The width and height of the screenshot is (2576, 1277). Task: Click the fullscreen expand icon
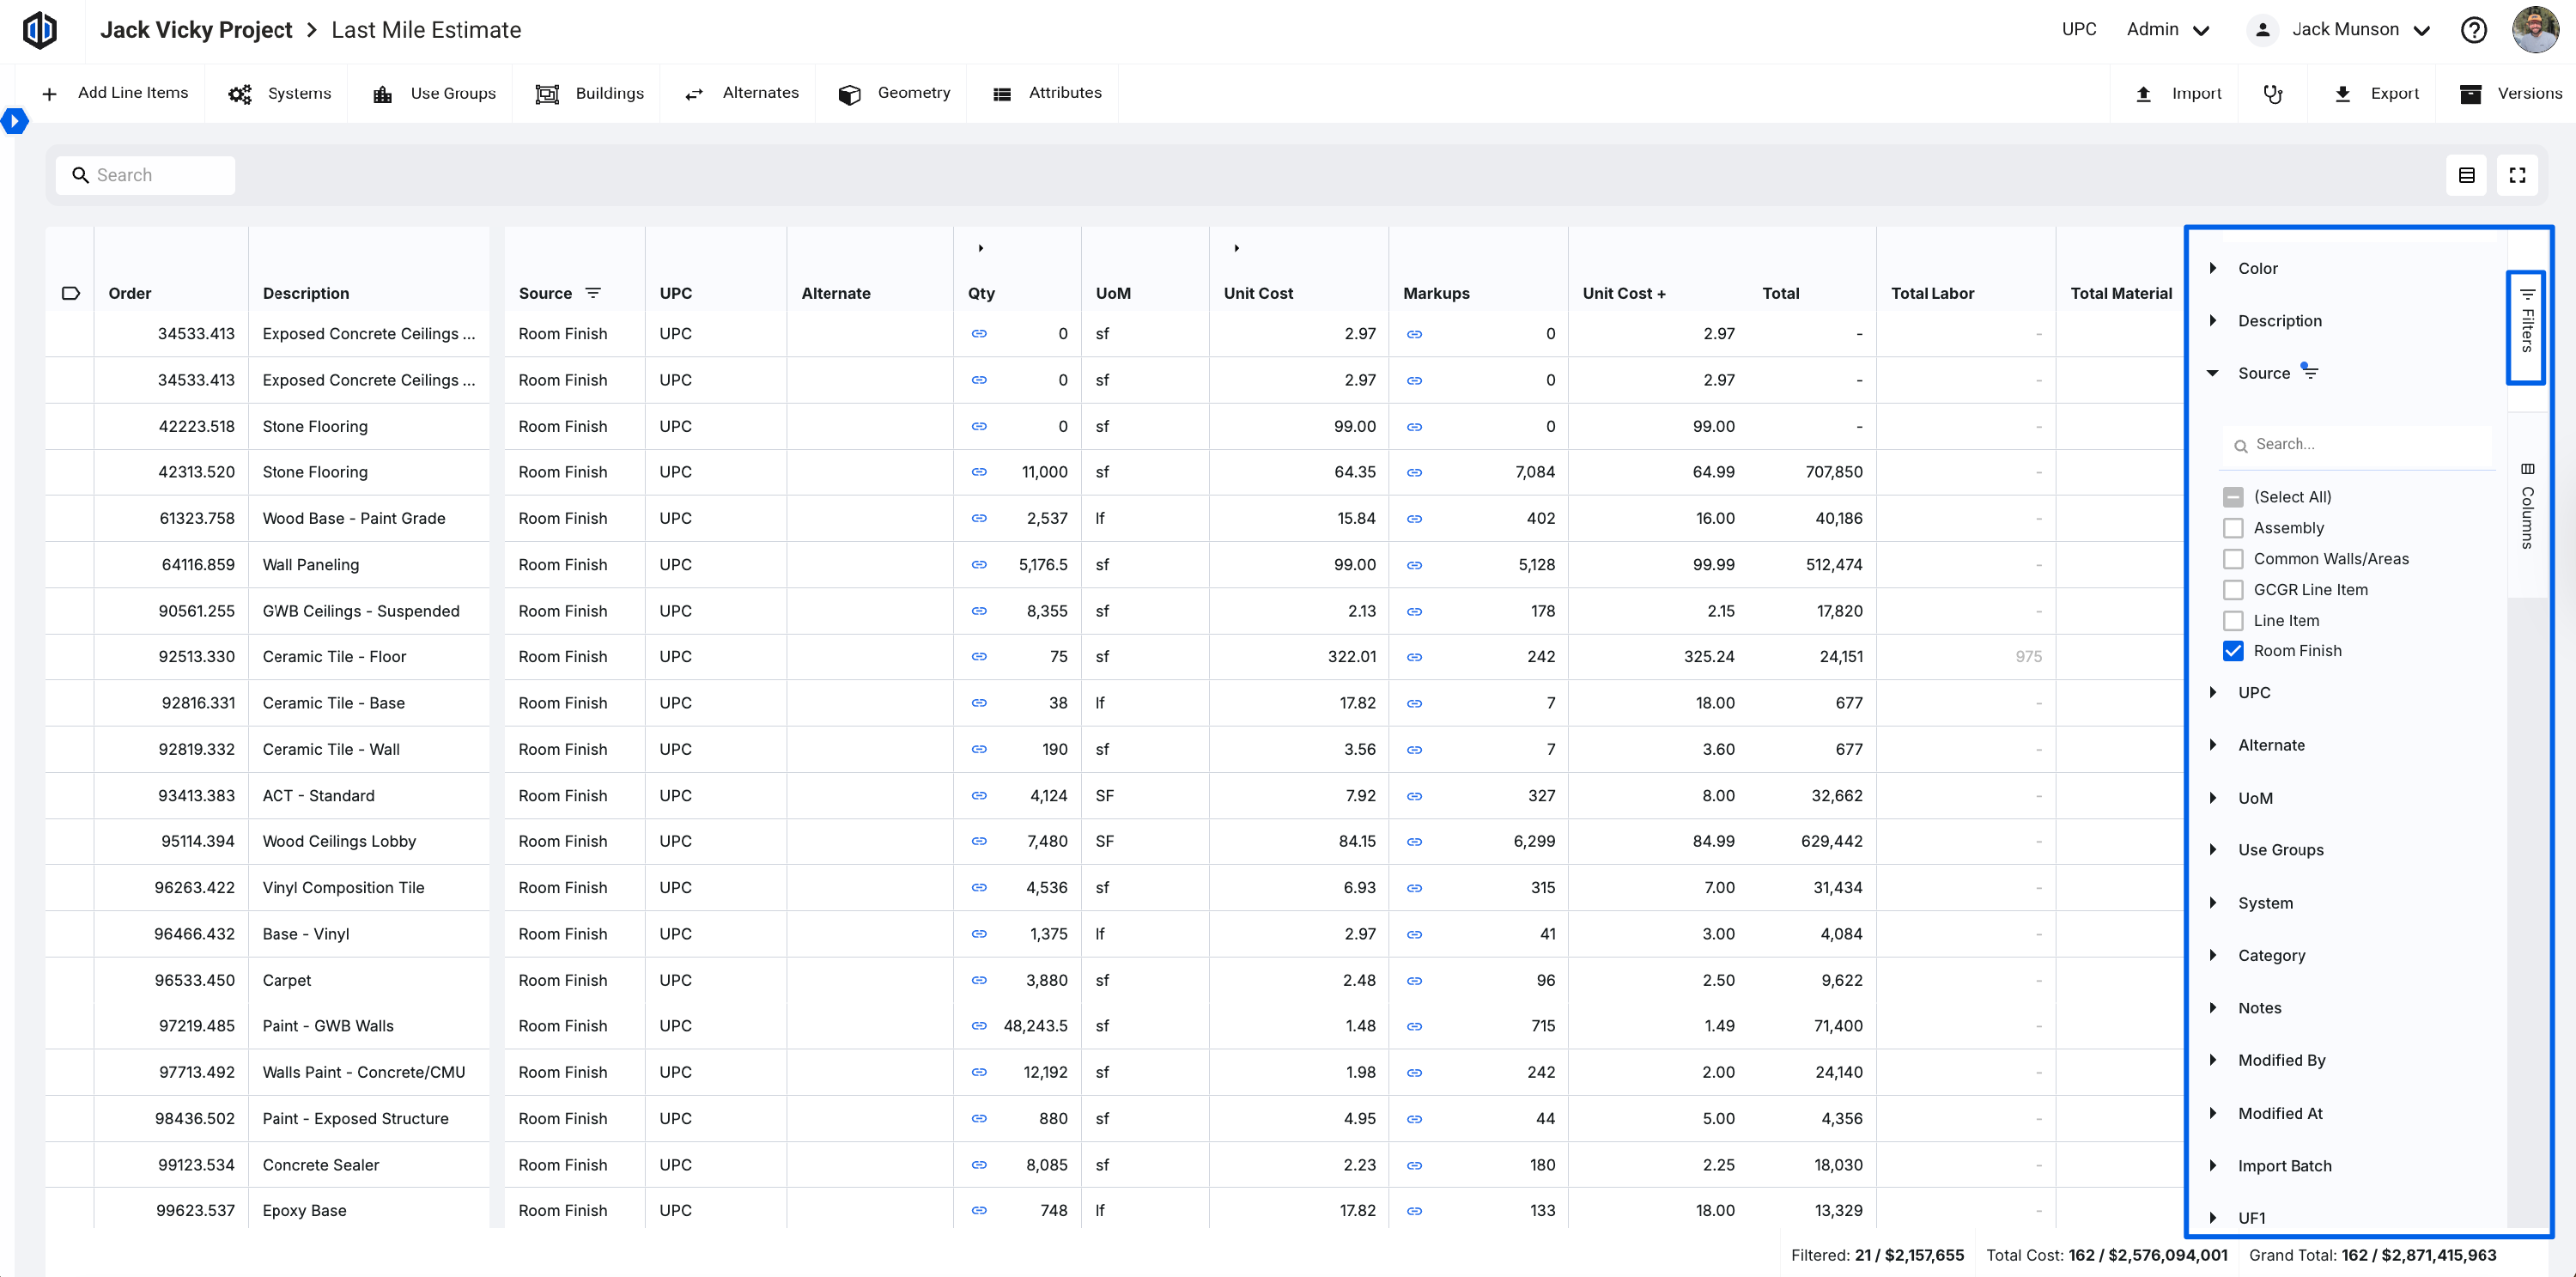click(2517, 175)
